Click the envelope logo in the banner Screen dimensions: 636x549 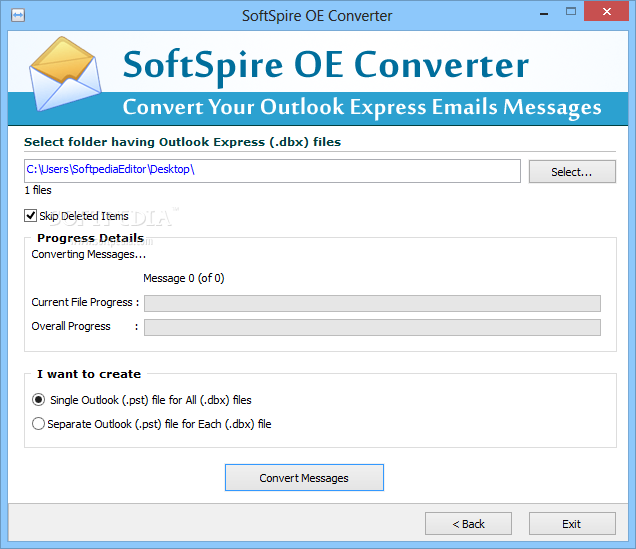pos(65,74)
